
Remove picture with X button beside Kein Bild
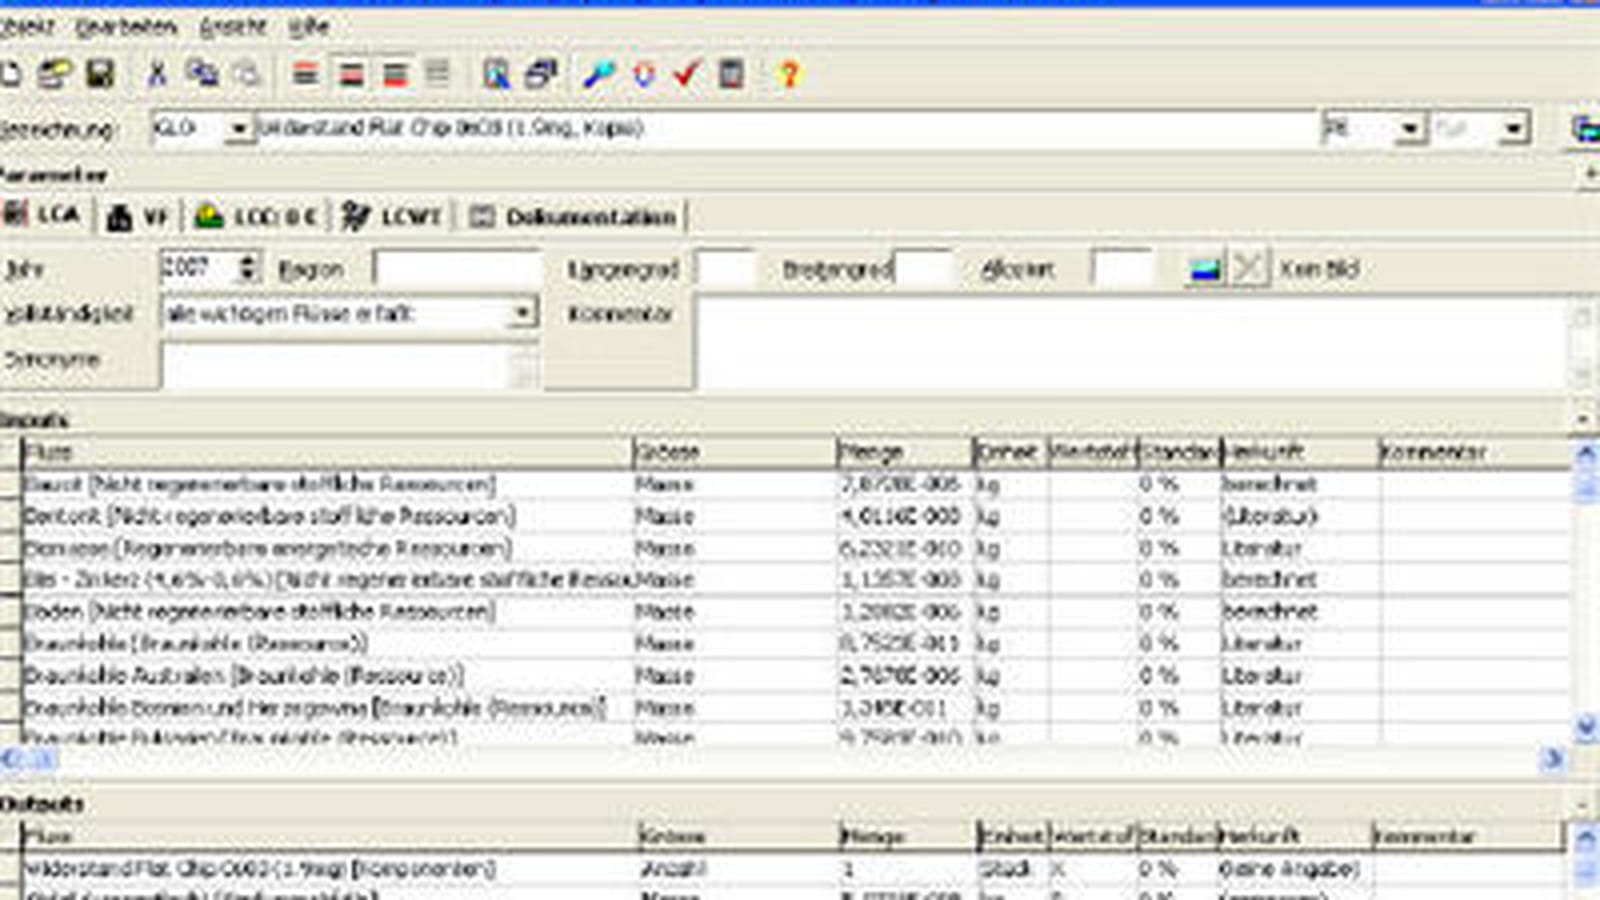(1248, 269)
